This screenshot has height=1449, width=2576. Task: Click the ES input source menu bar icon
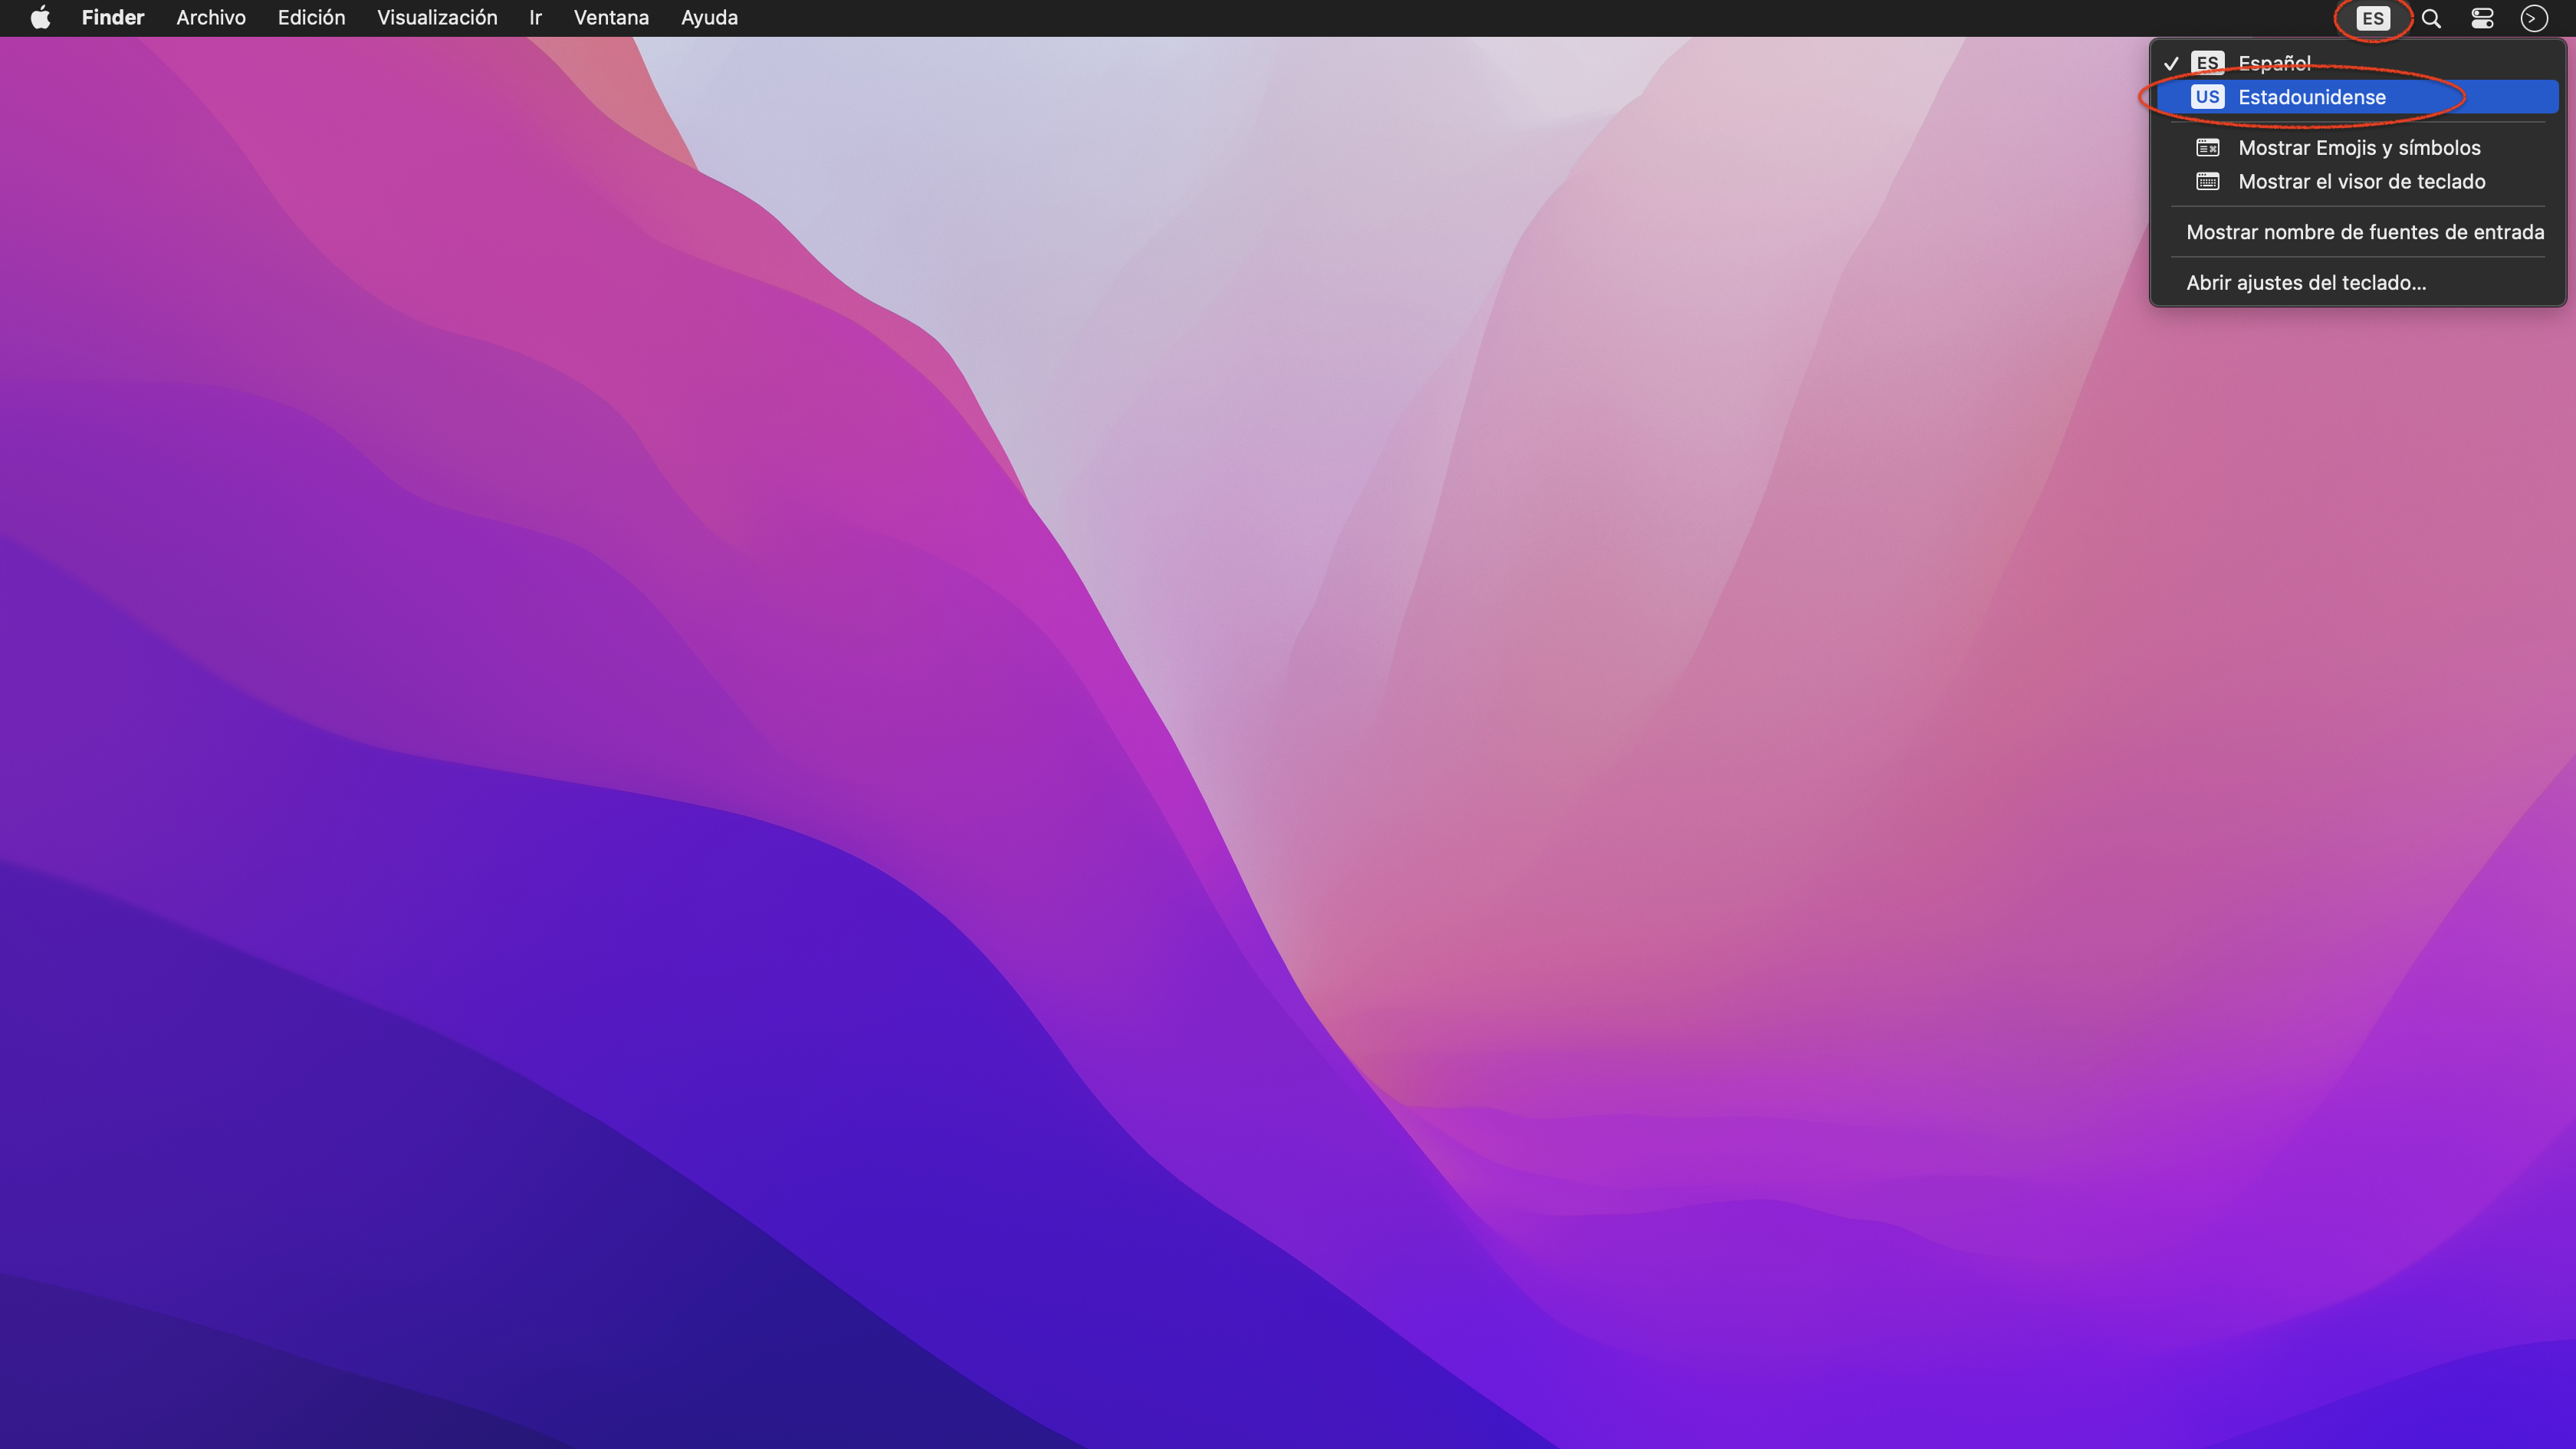coord(2372,18)
